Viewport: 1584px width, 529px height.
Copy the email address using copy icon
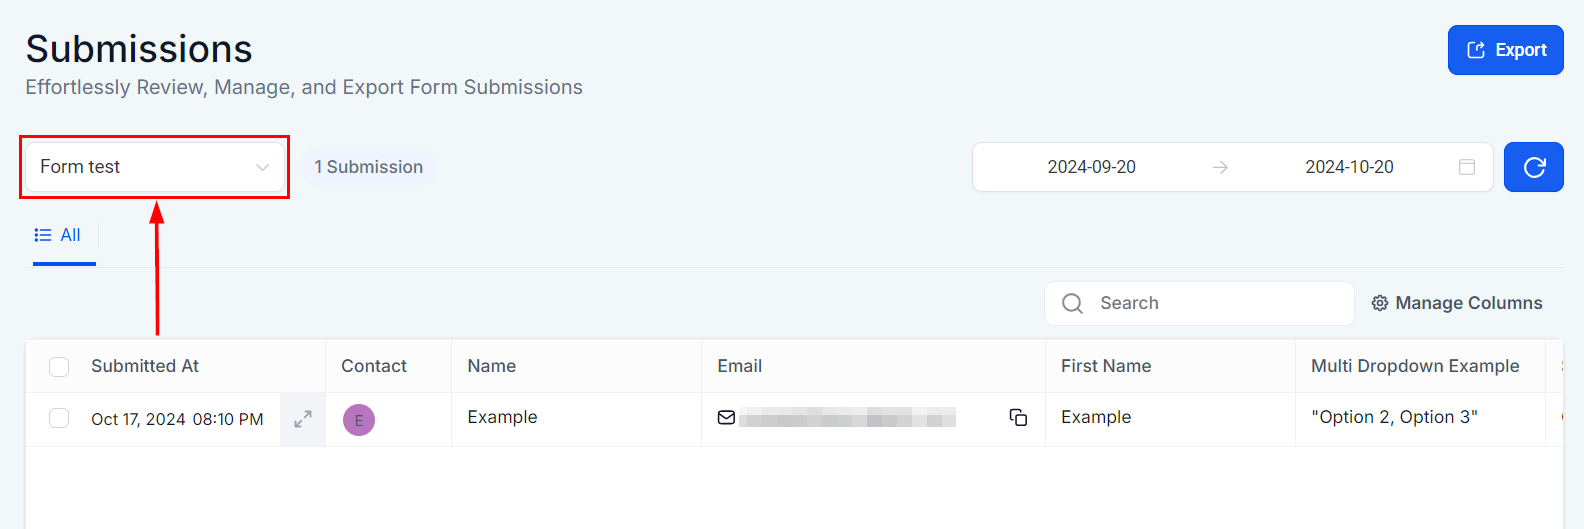pyautogui.click(x=1018, y=418)
